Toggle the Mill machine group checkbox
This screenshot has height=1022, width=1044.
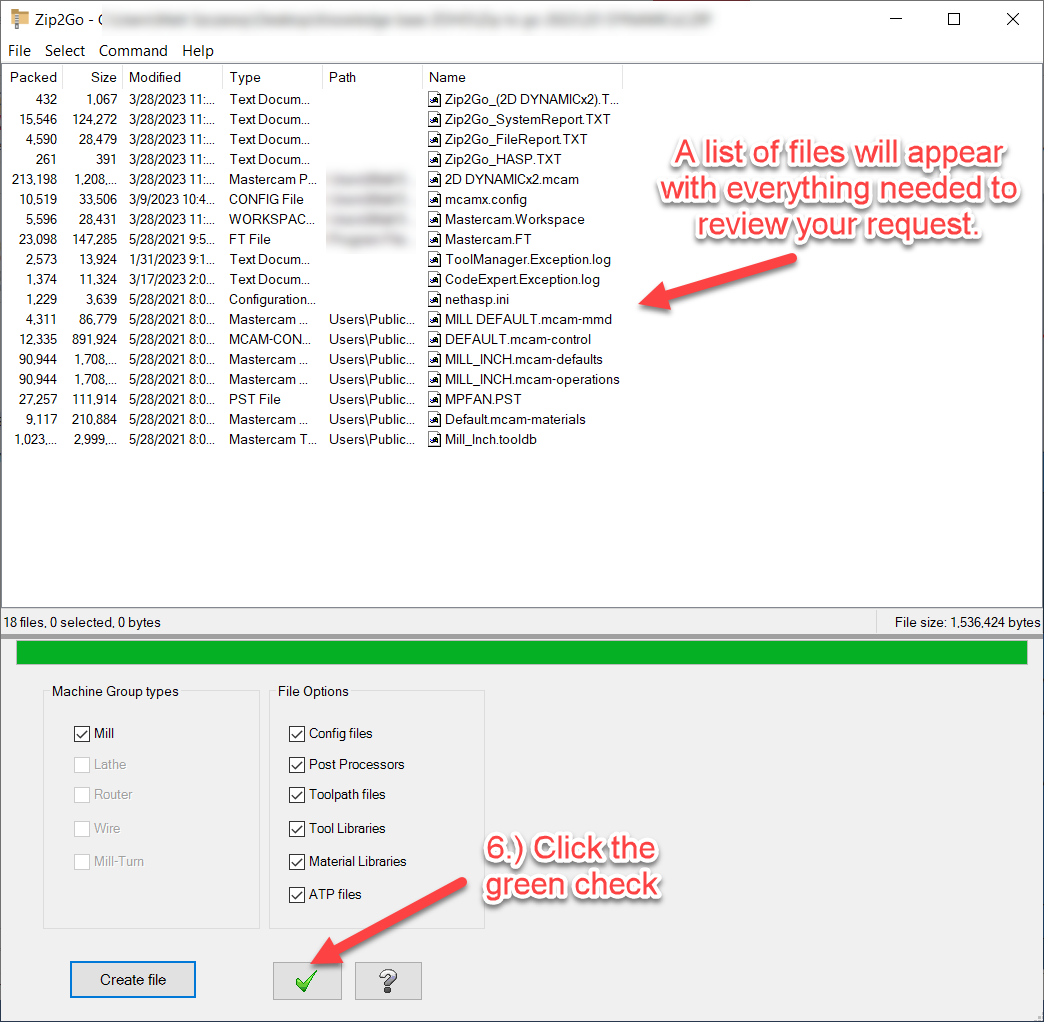(82, 734)
